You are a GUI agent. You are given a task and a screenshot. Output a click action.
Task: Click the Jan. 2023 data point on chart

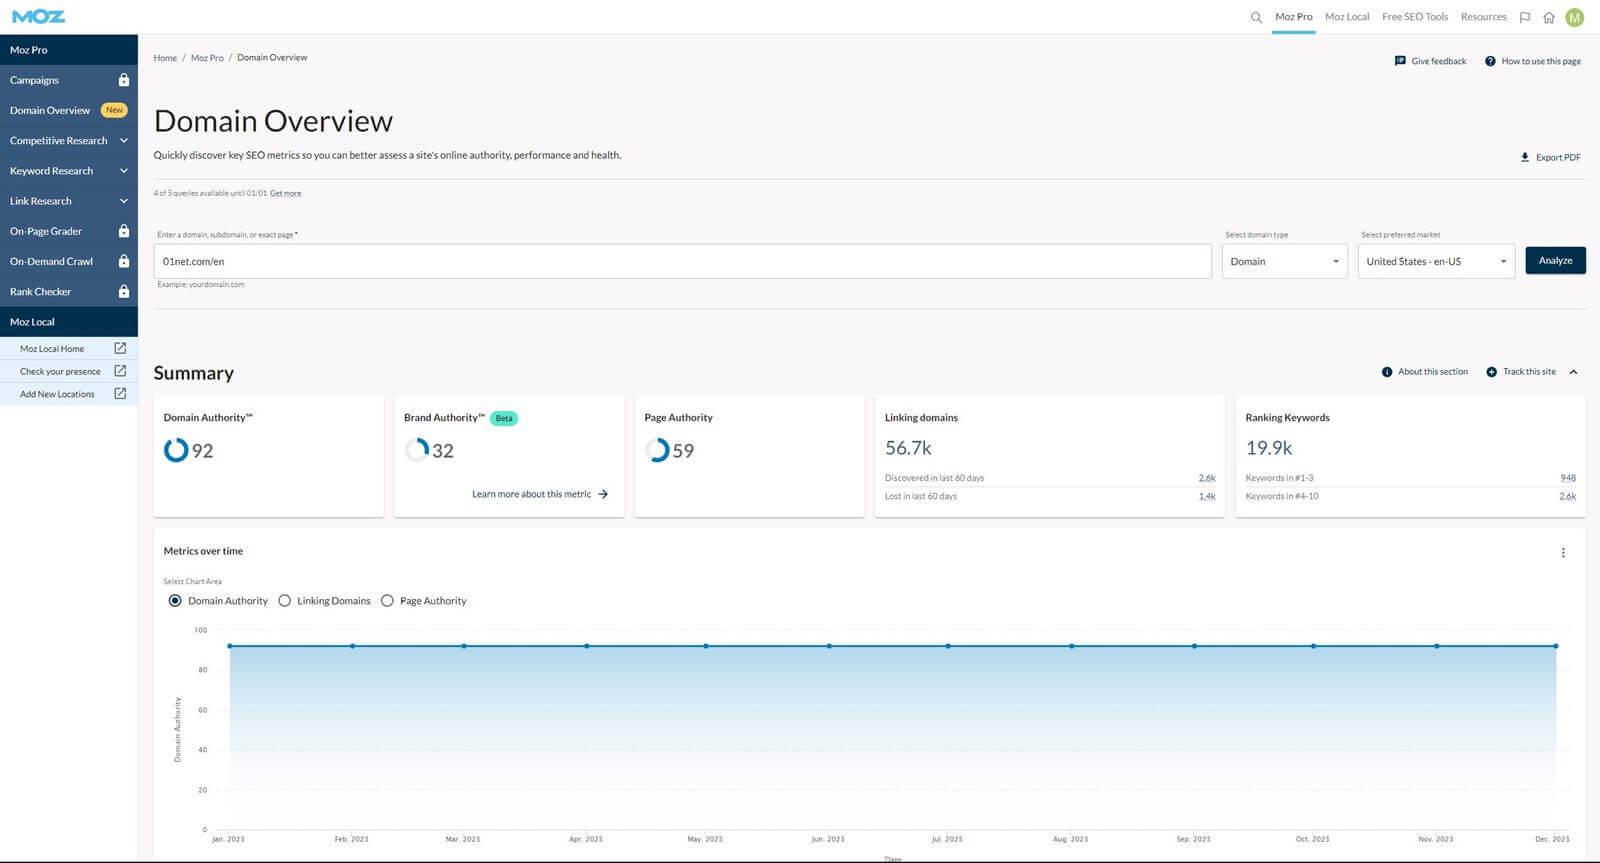click(230, 646)
